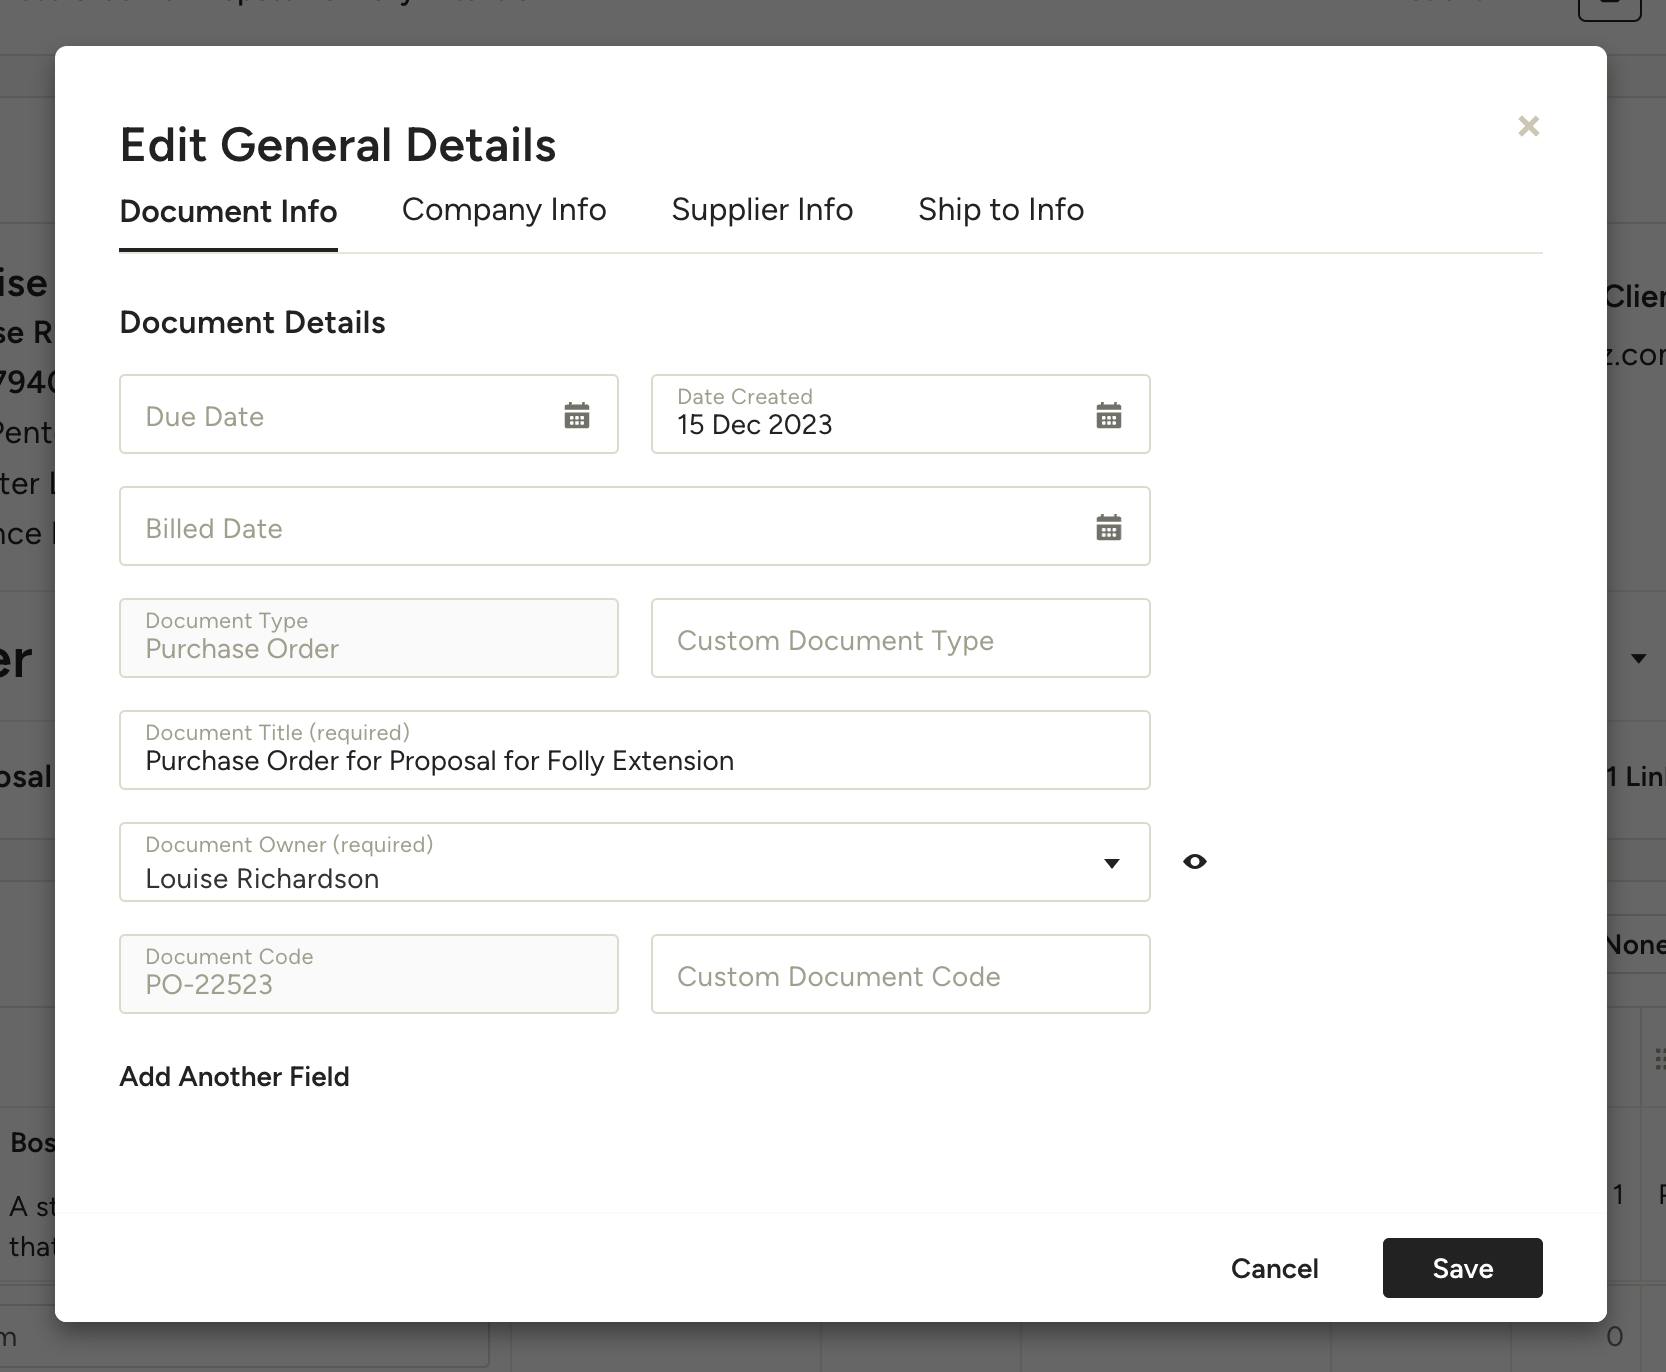Toggle the eye icon next to Document Owner

1194,861
